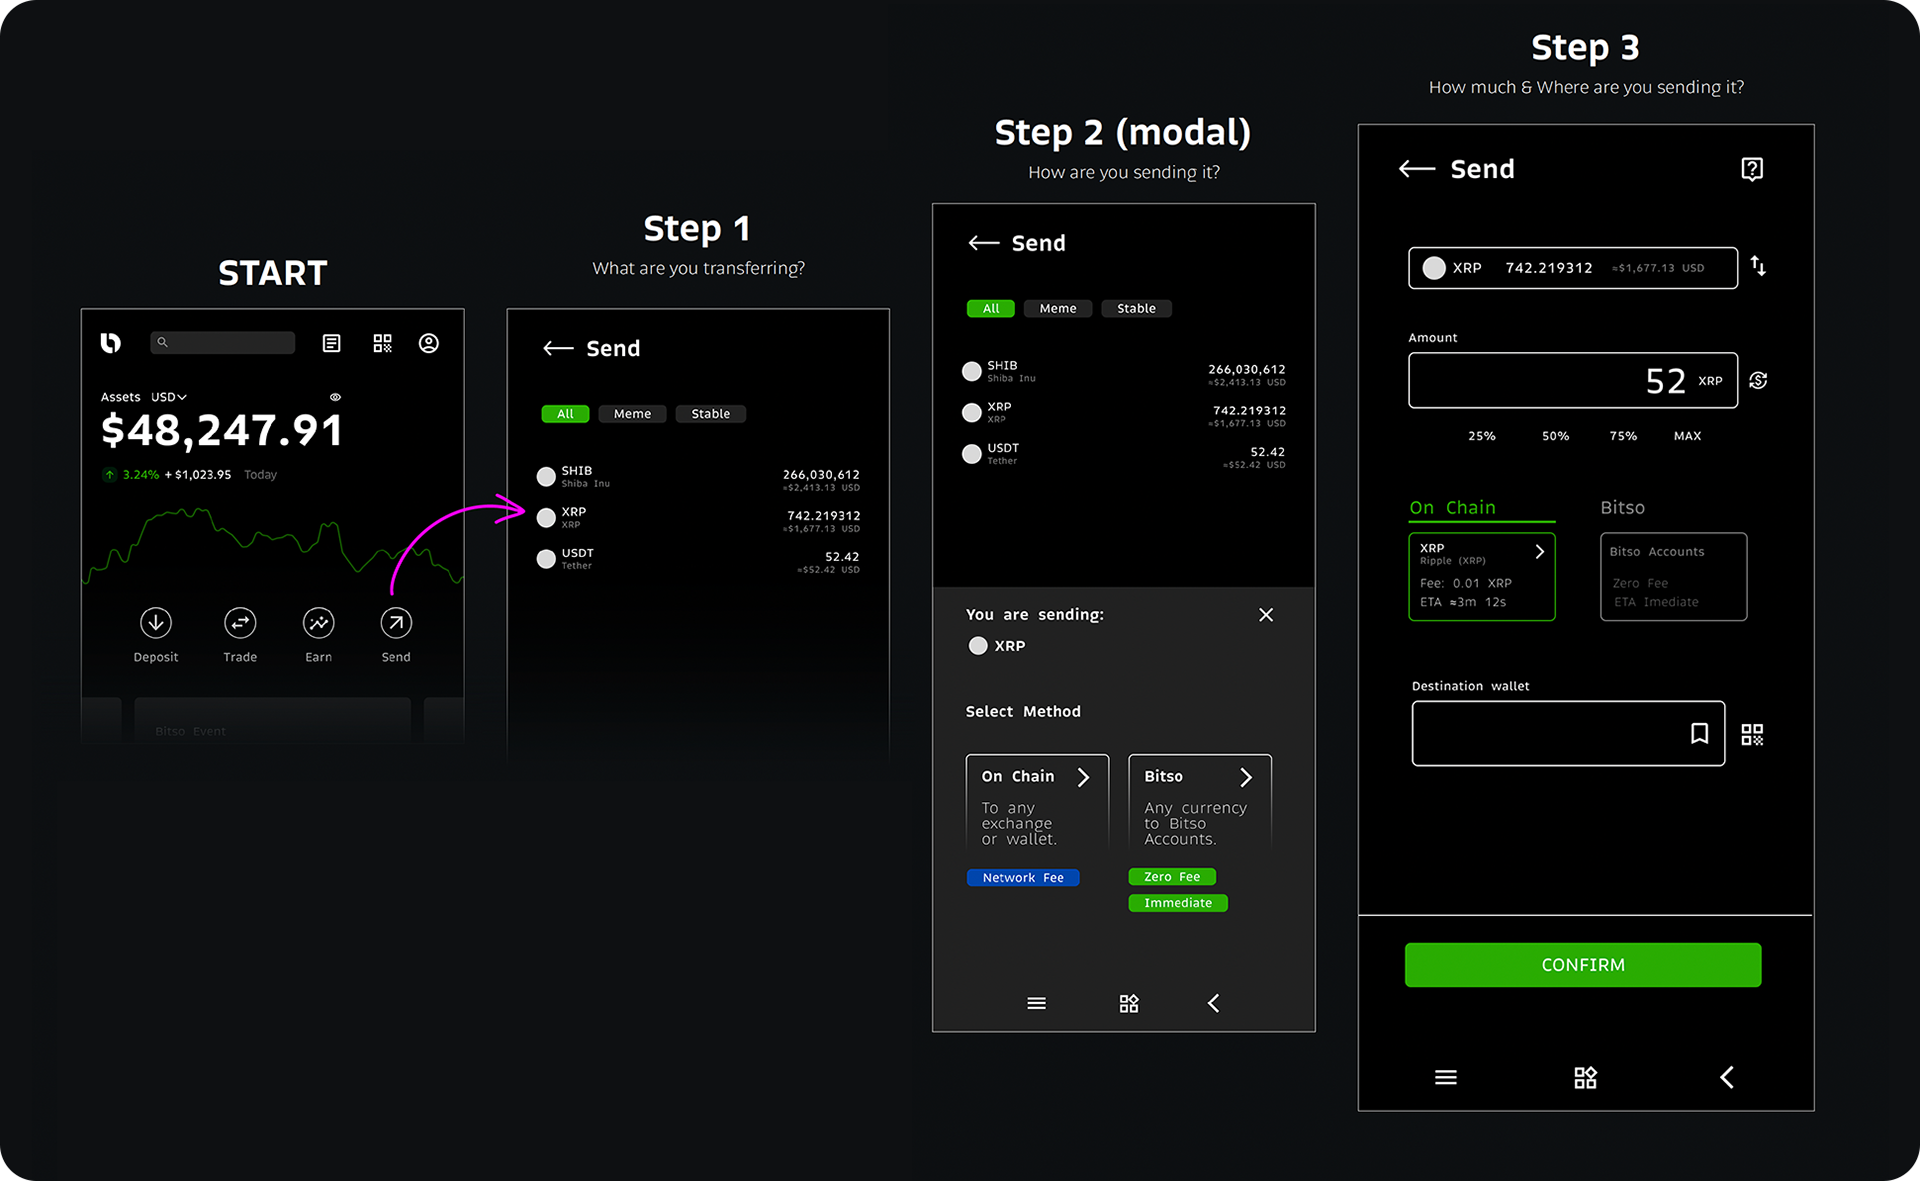Tap the Deposit icon
The height and width of the screenshot is (1181, 1920).
tap(156, 623)
